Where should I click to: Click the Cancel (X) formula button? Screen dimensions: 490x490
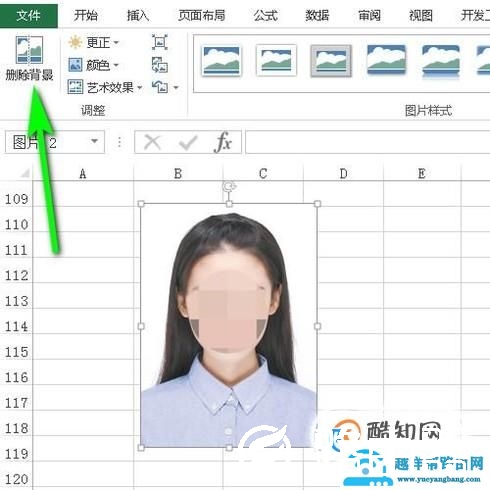152,142
